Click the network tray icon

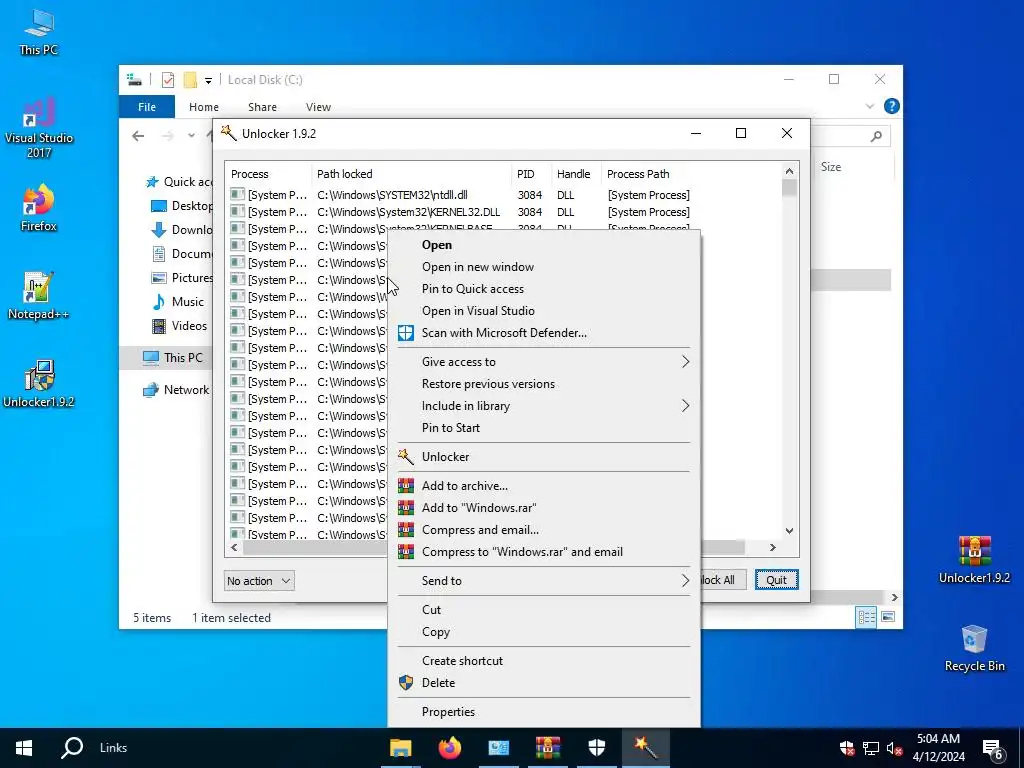point(871,748)
